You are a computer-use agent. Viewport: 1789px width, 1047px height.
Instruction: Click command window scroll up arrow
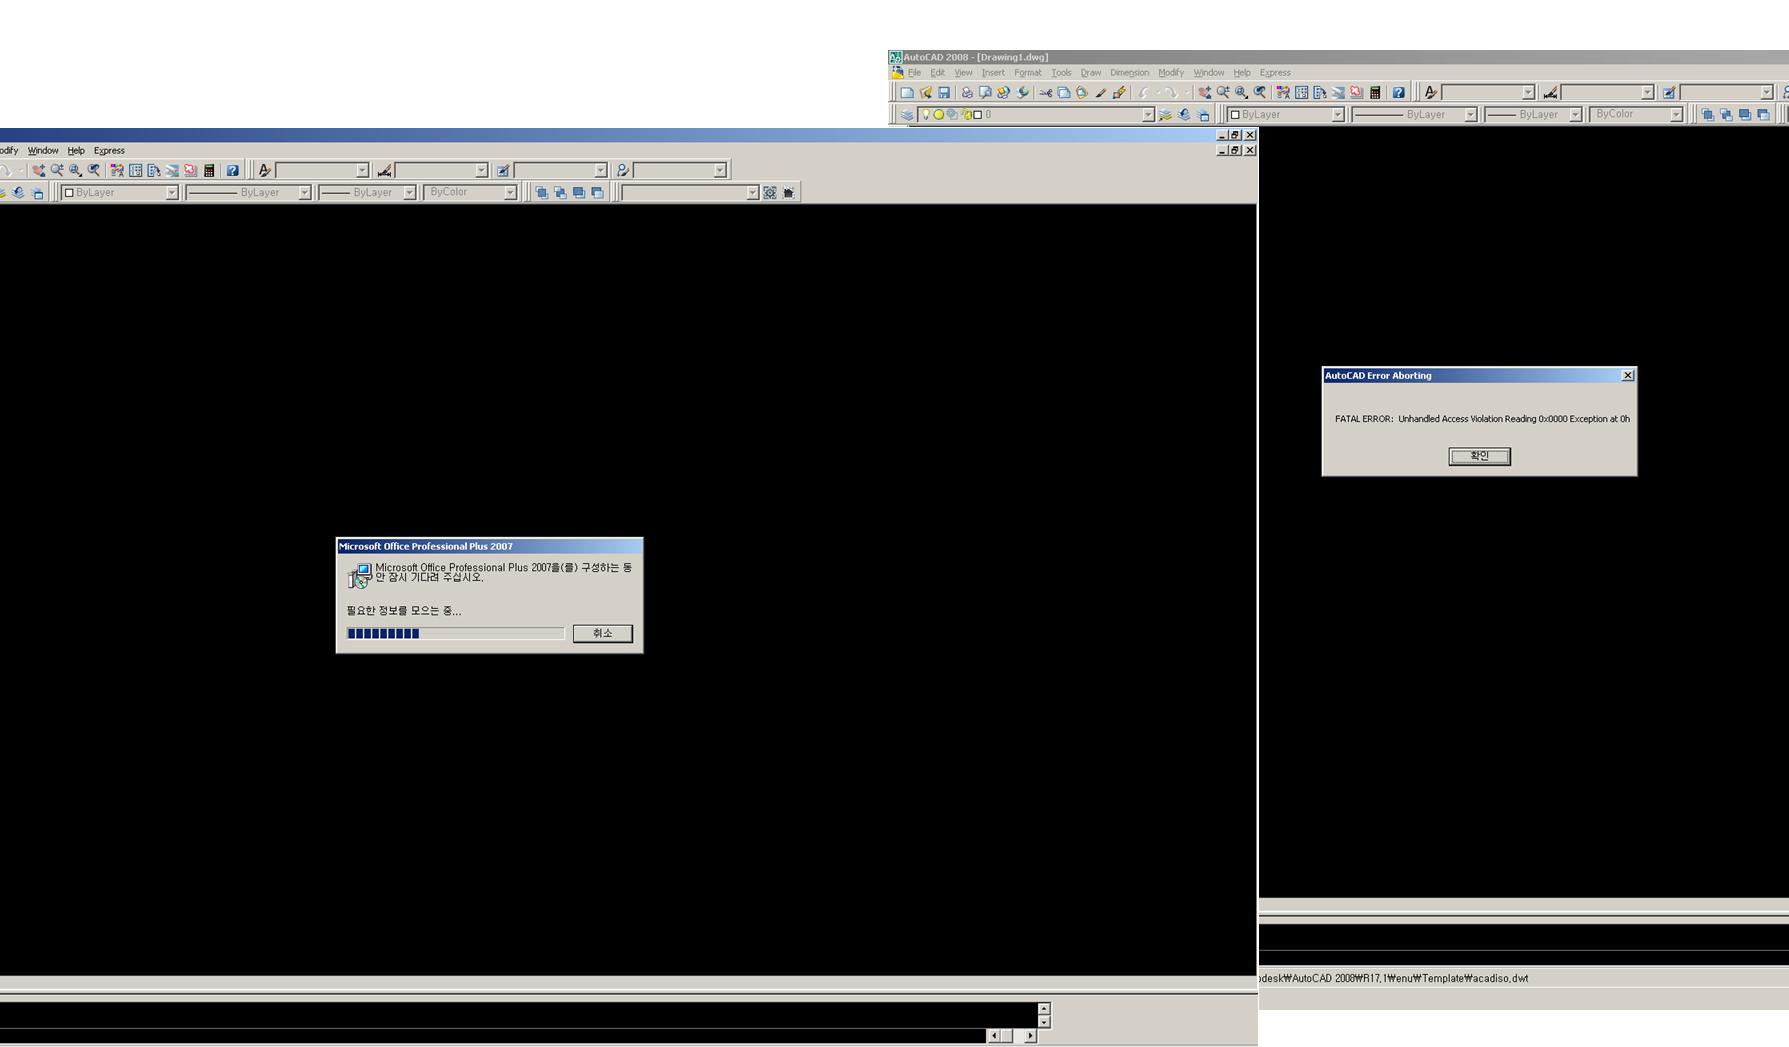1044,1009
